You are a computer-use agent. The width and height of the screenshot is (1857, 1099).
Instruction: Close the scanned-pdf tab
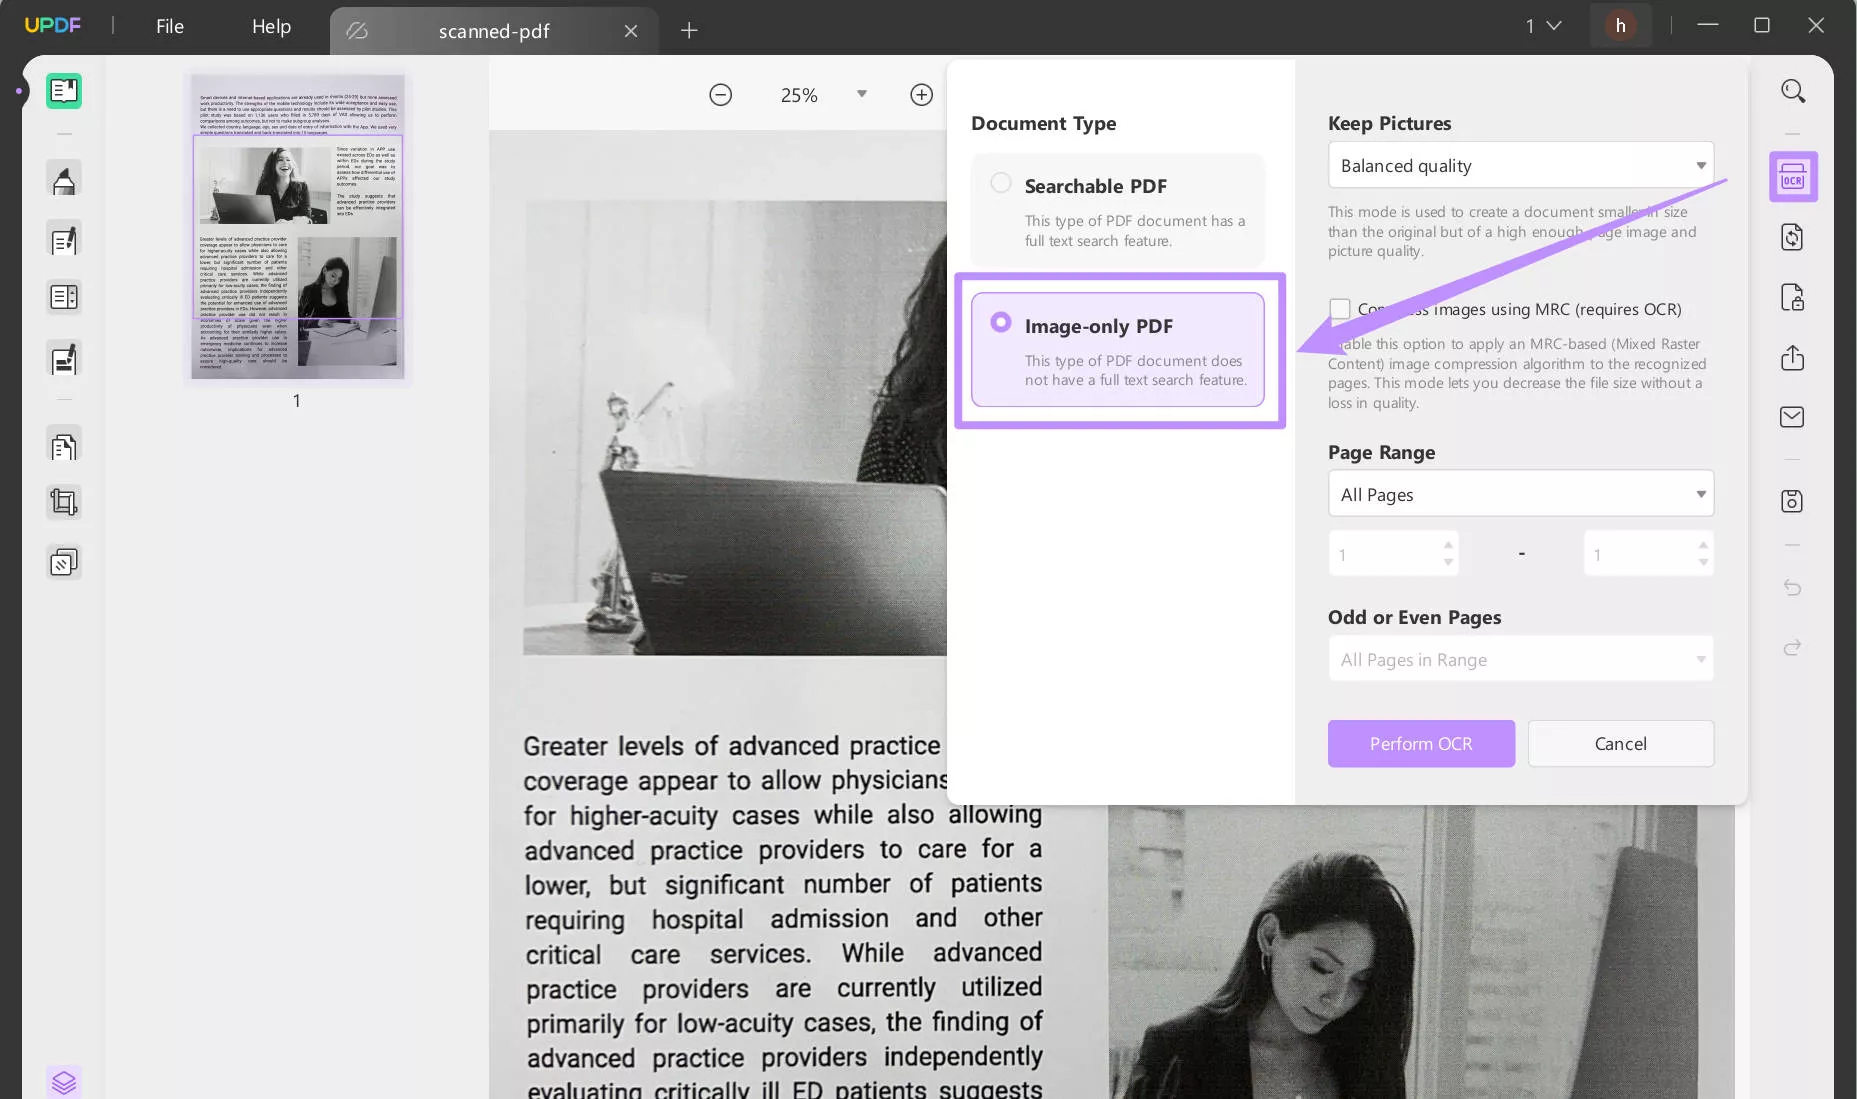631,31
